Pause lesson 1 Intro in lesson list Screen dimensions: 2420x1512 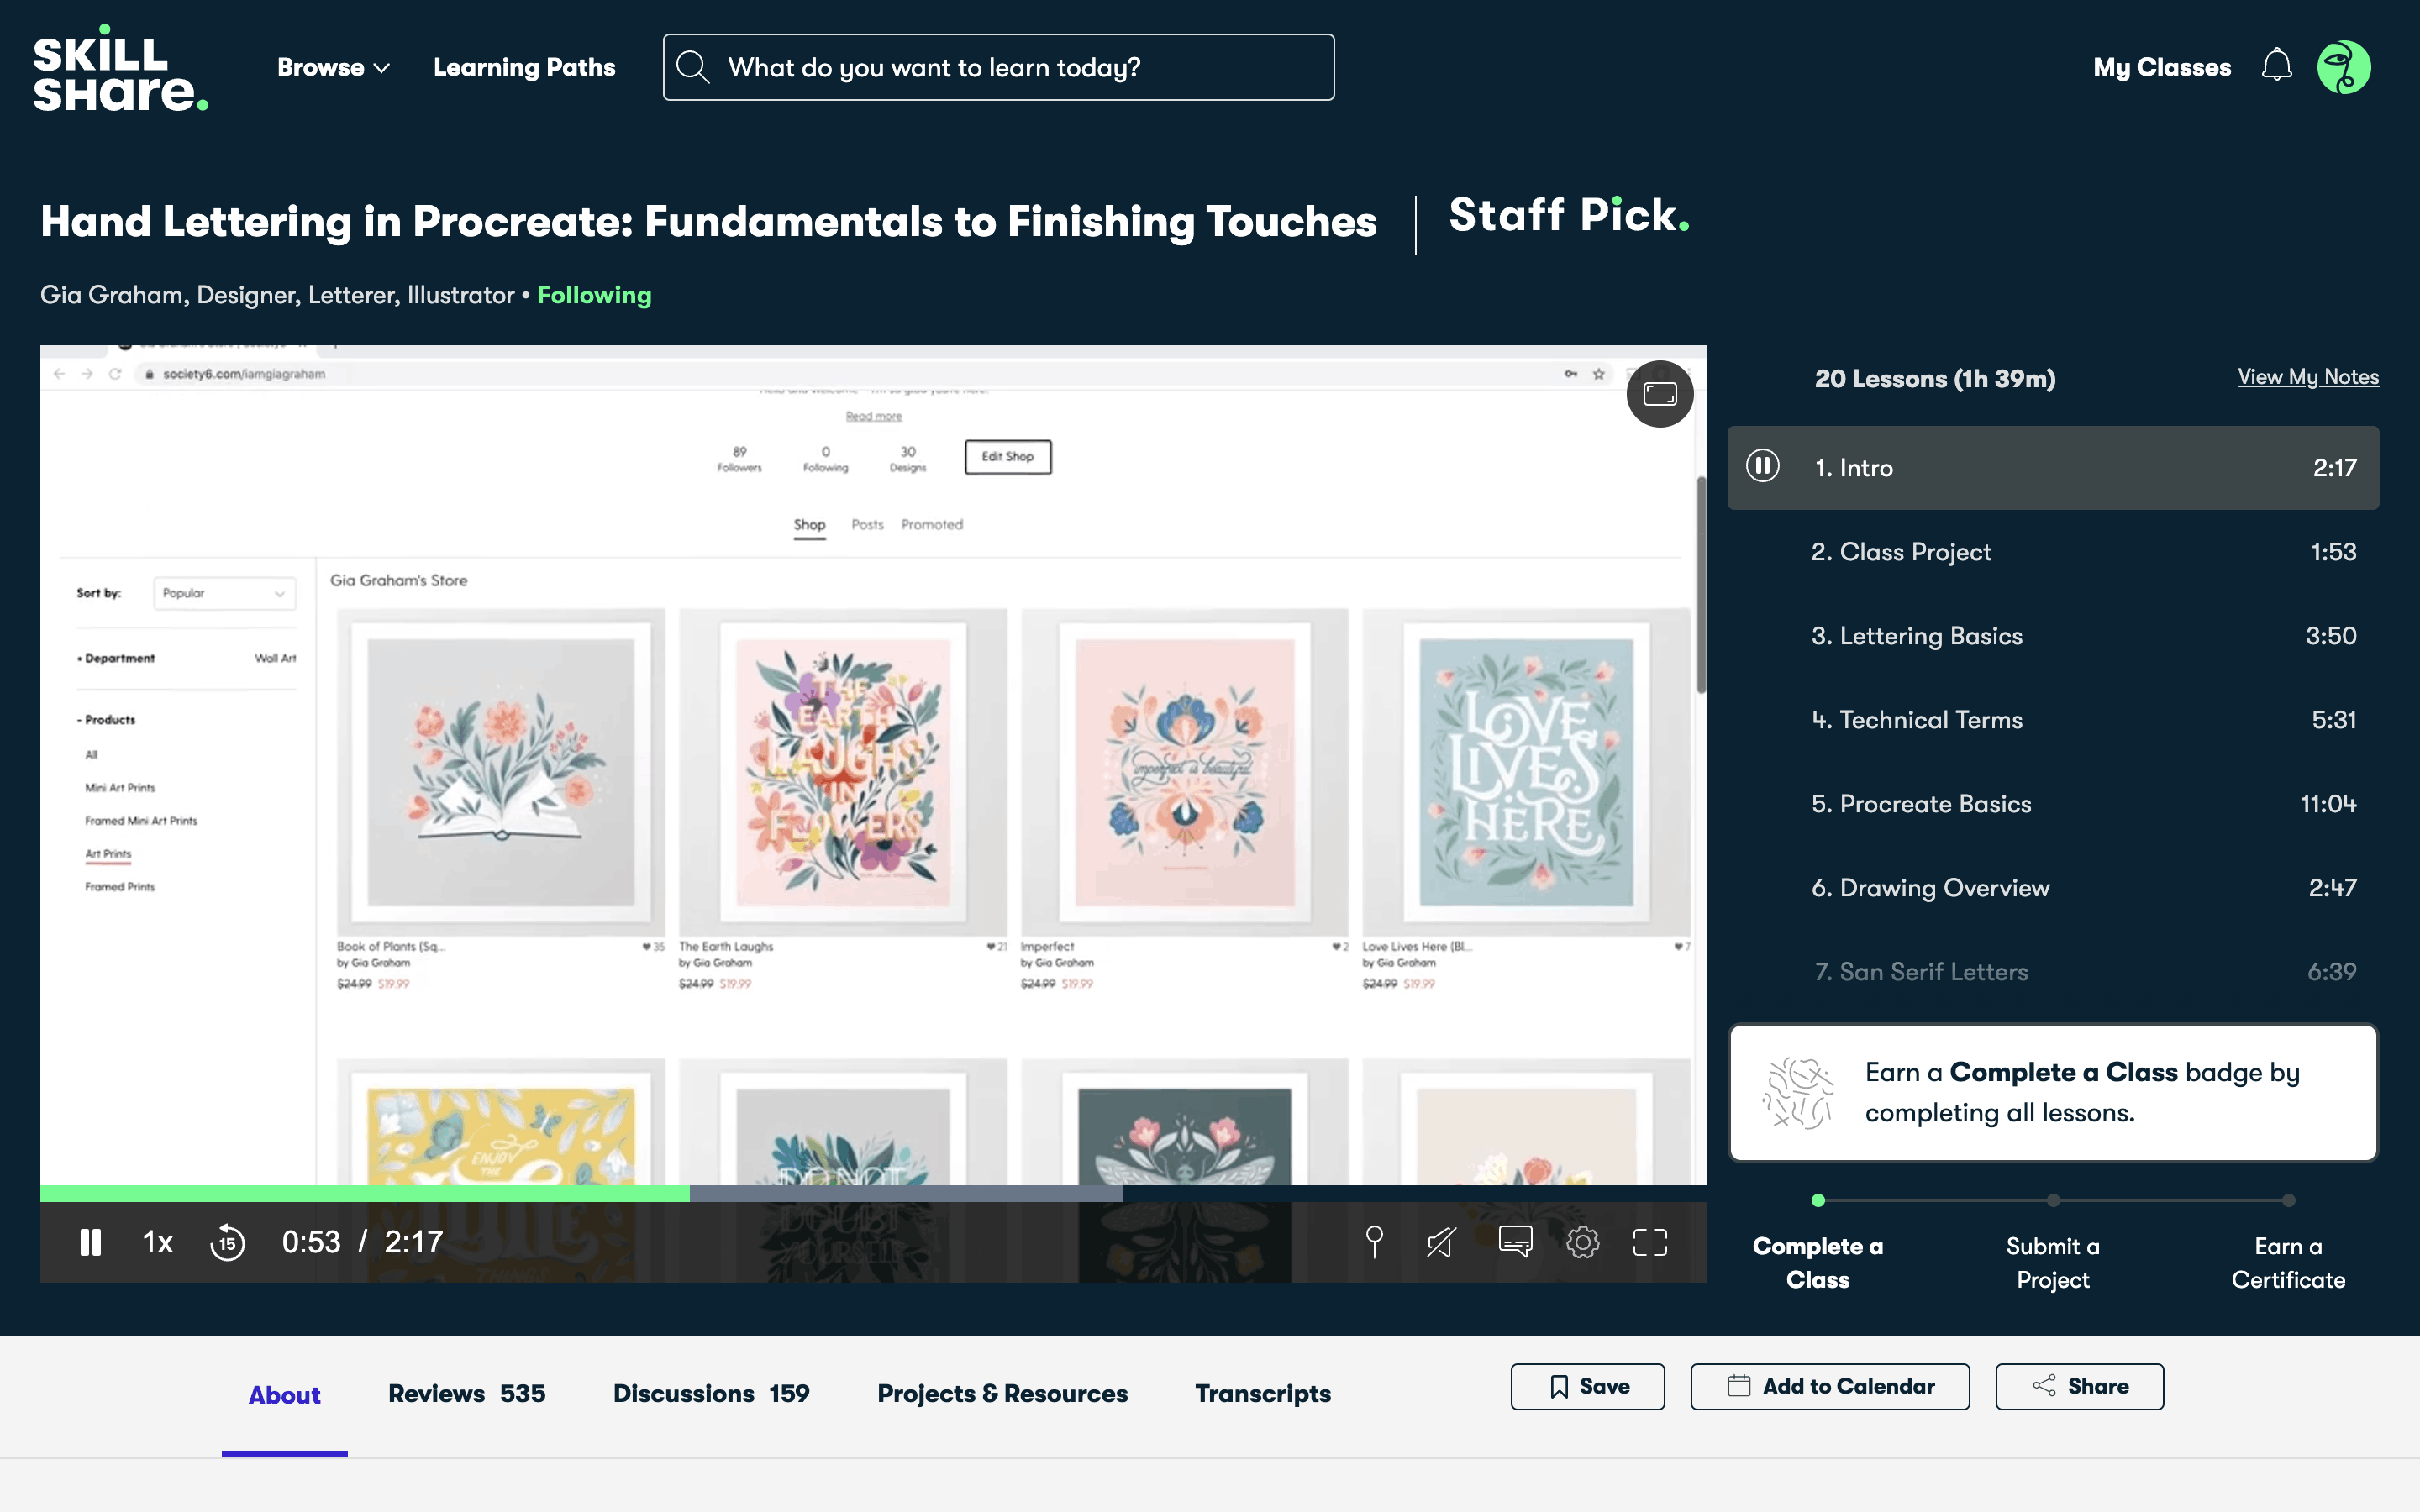point(1762,466)
